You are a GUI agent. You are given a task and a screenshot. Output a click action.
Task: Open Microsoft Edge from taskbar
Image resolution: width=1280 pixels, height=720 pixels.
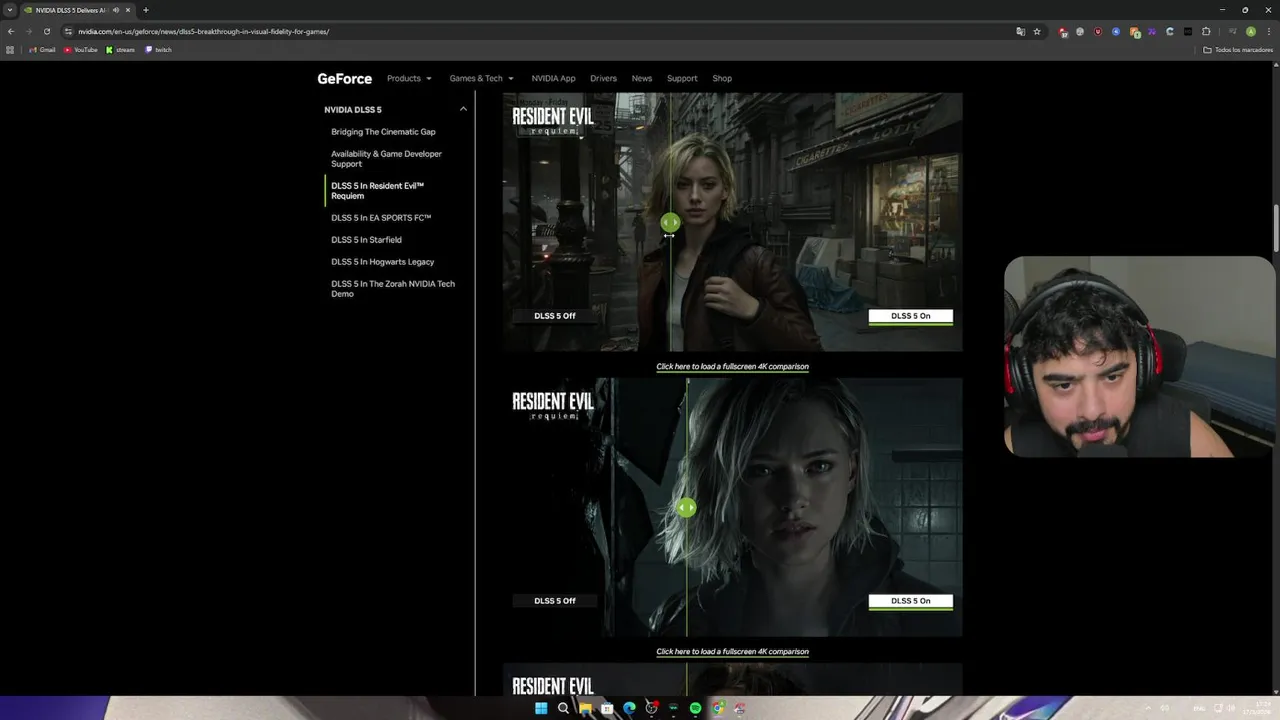pos(629,708)
